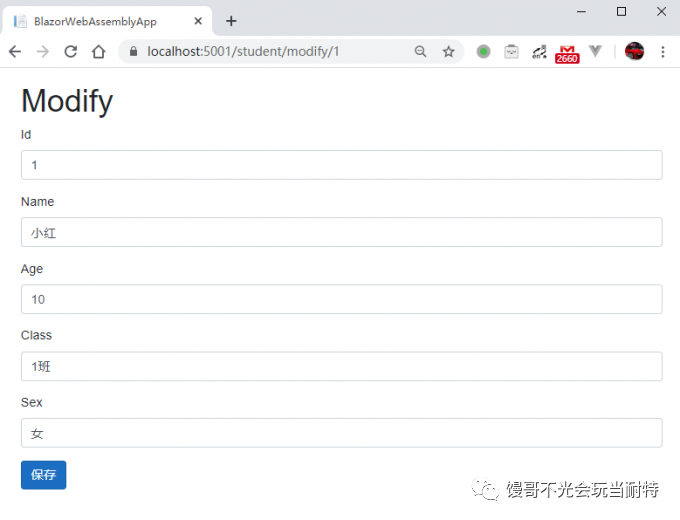Reload the current page
Image resolution: width=680 pixels, height=520 pixels.
[x=71, y=52]
